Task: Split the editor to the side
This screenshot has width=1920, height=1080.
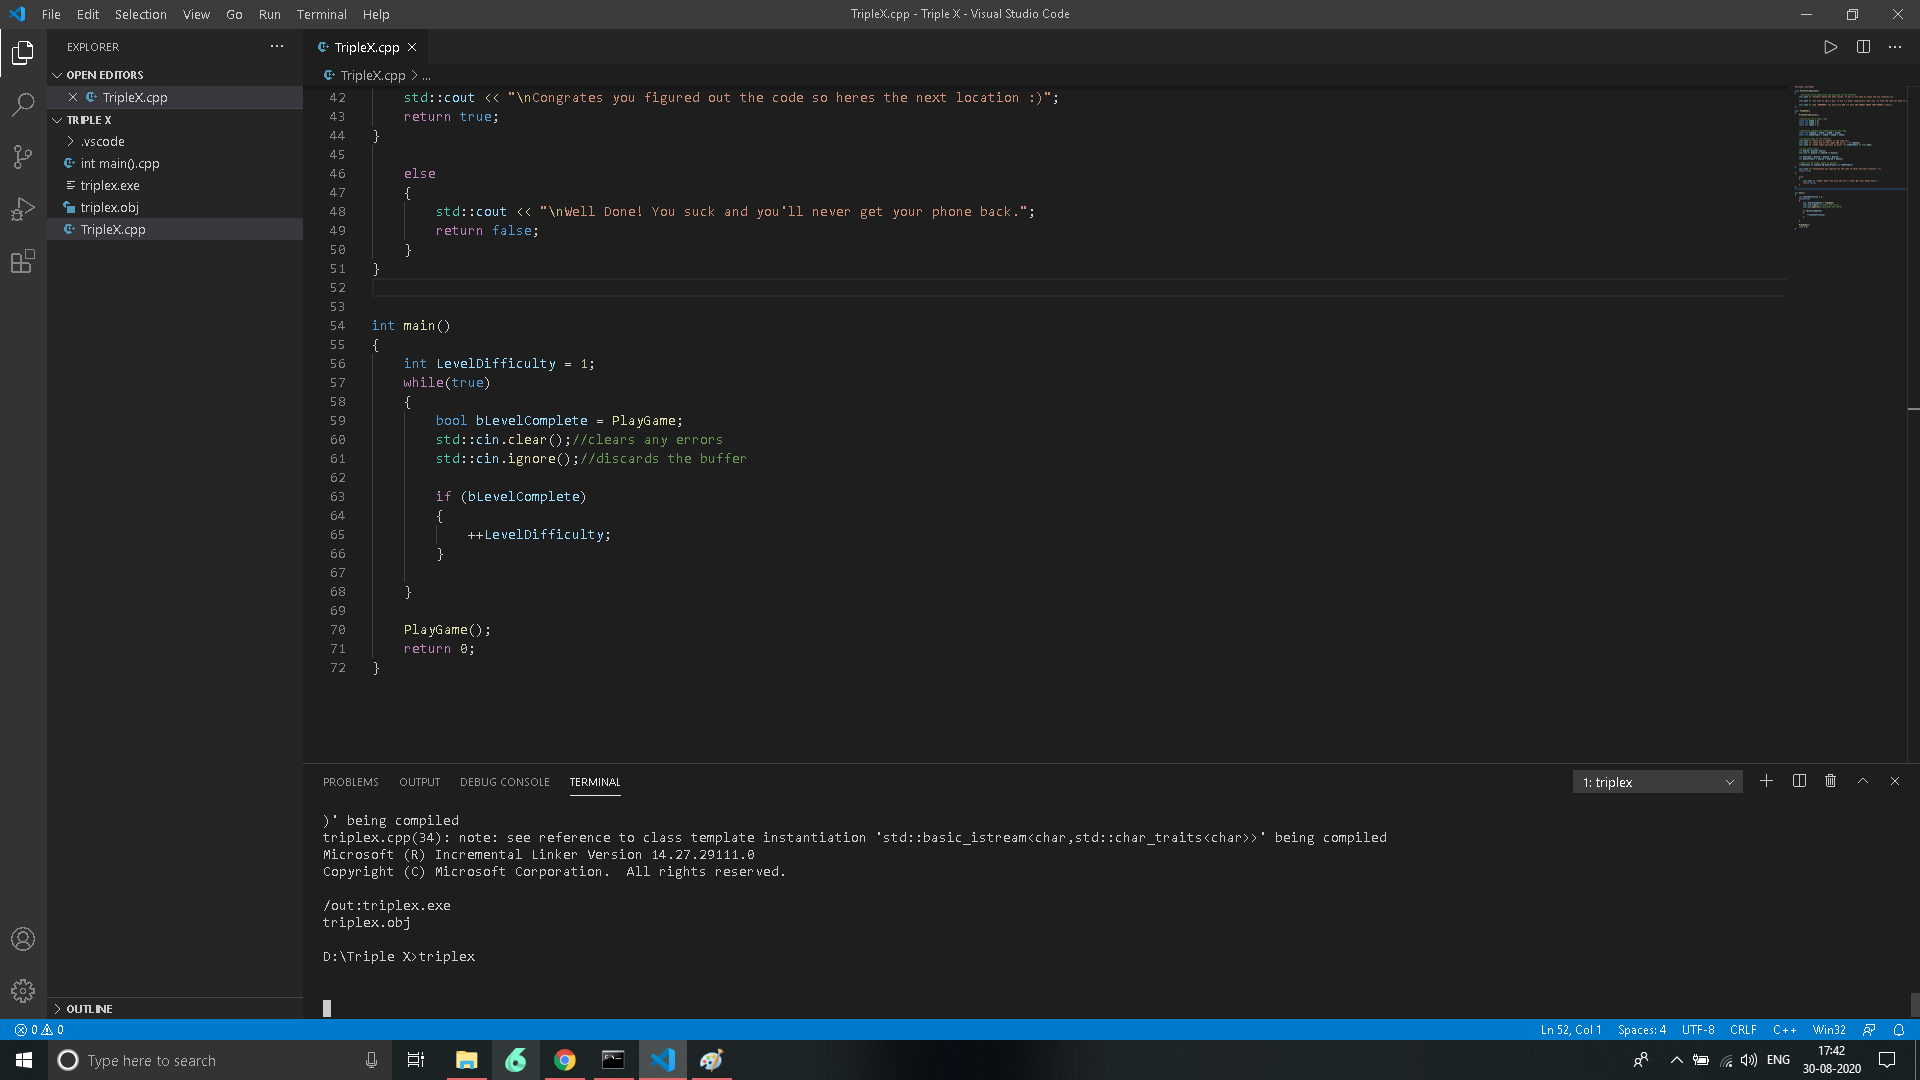Action: point(1862,46)
